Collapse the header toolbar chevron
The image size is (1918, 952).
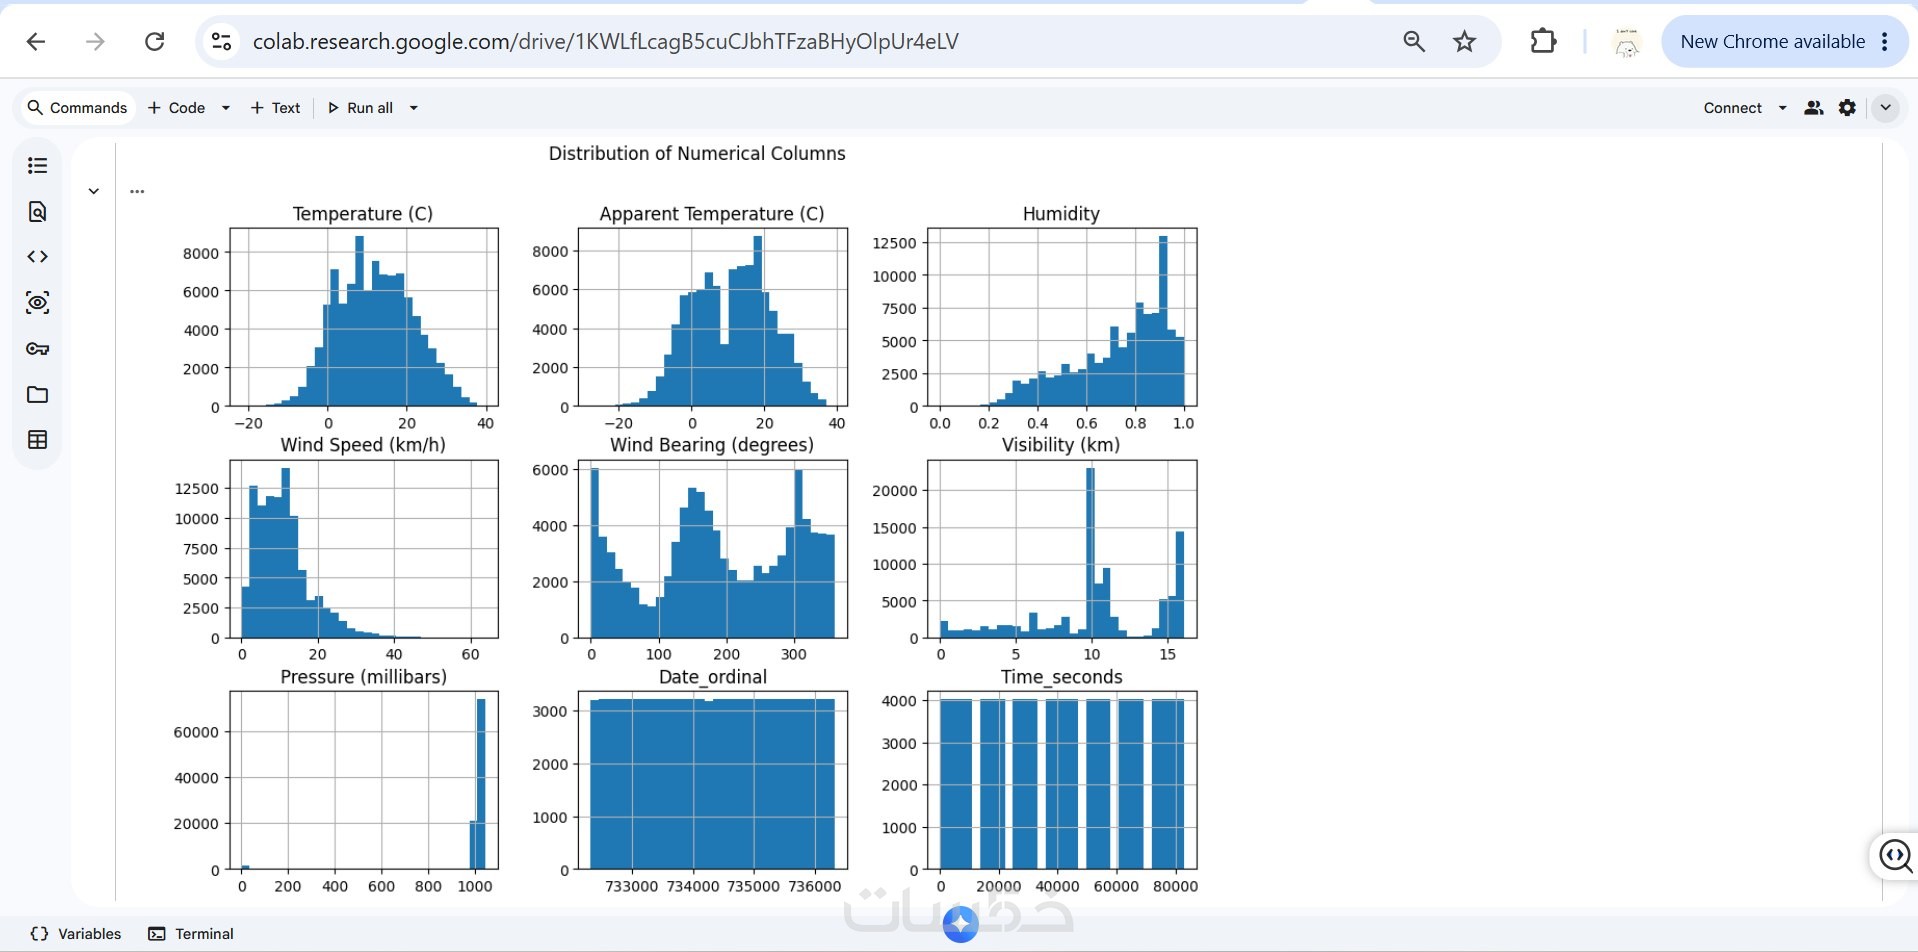pyautogui.click(x=1885, y=108)
